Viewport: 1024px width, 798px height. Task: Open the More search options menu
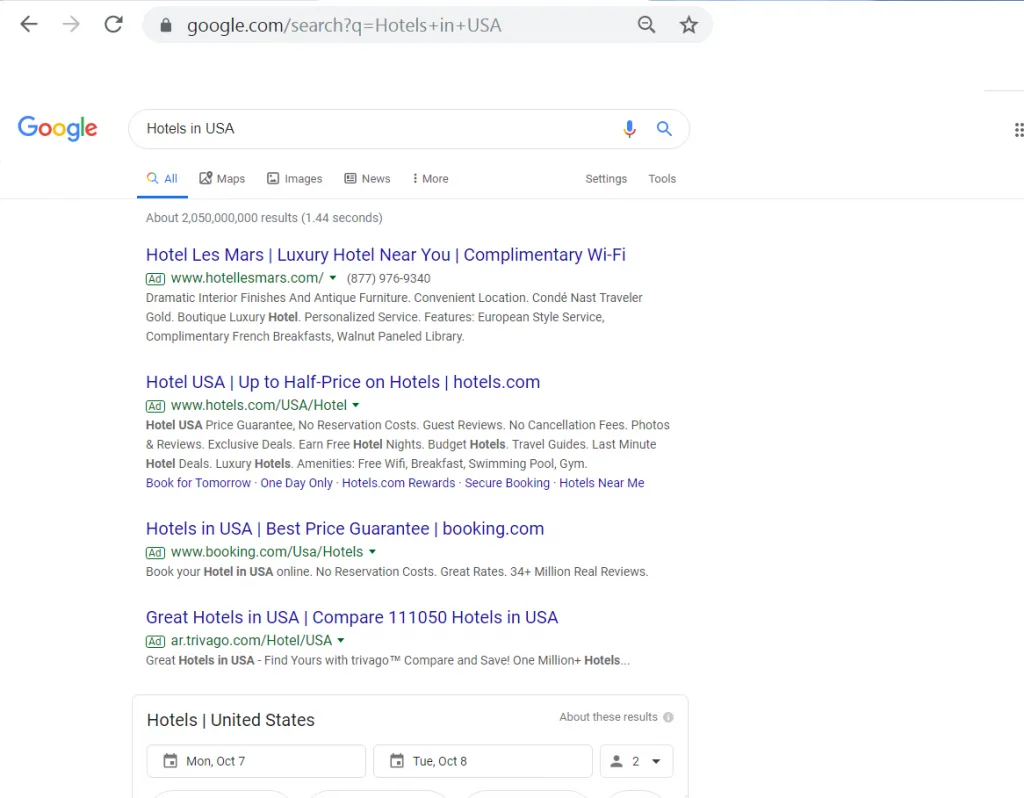(430, 179)
